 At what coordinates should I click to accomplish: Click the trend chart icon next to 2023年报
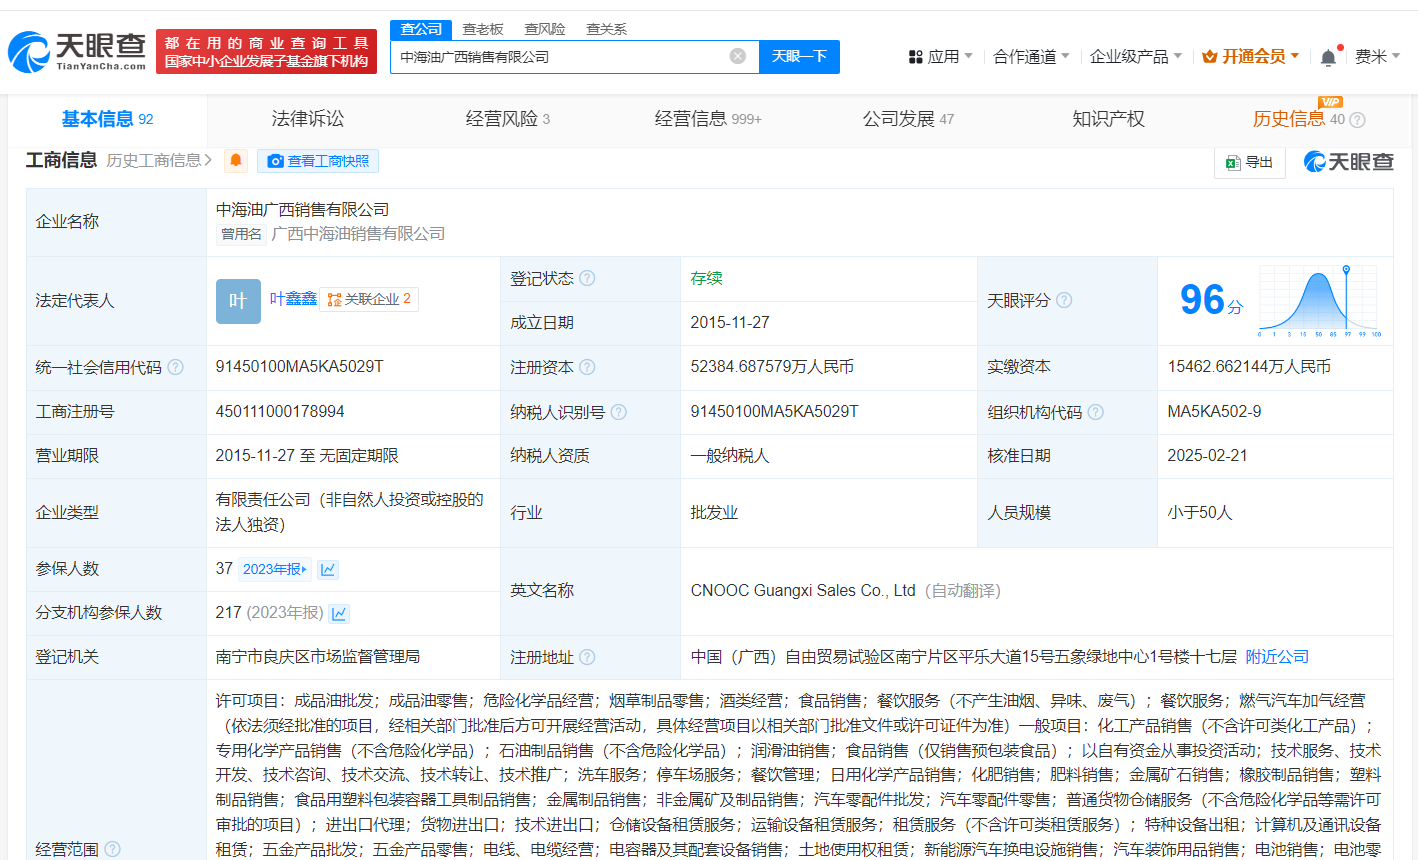click(x=328, y=569)
